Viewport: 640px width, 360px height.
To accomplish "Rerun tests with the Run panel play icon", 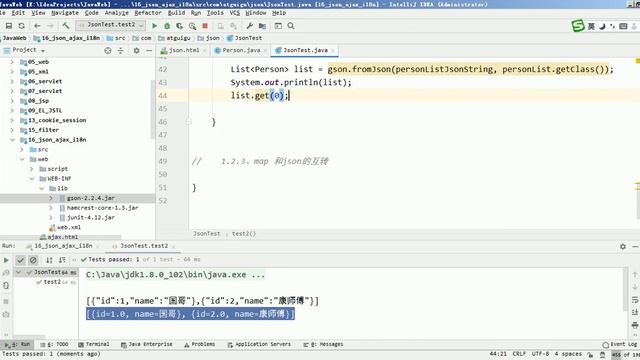I will (x=6, y=260).
